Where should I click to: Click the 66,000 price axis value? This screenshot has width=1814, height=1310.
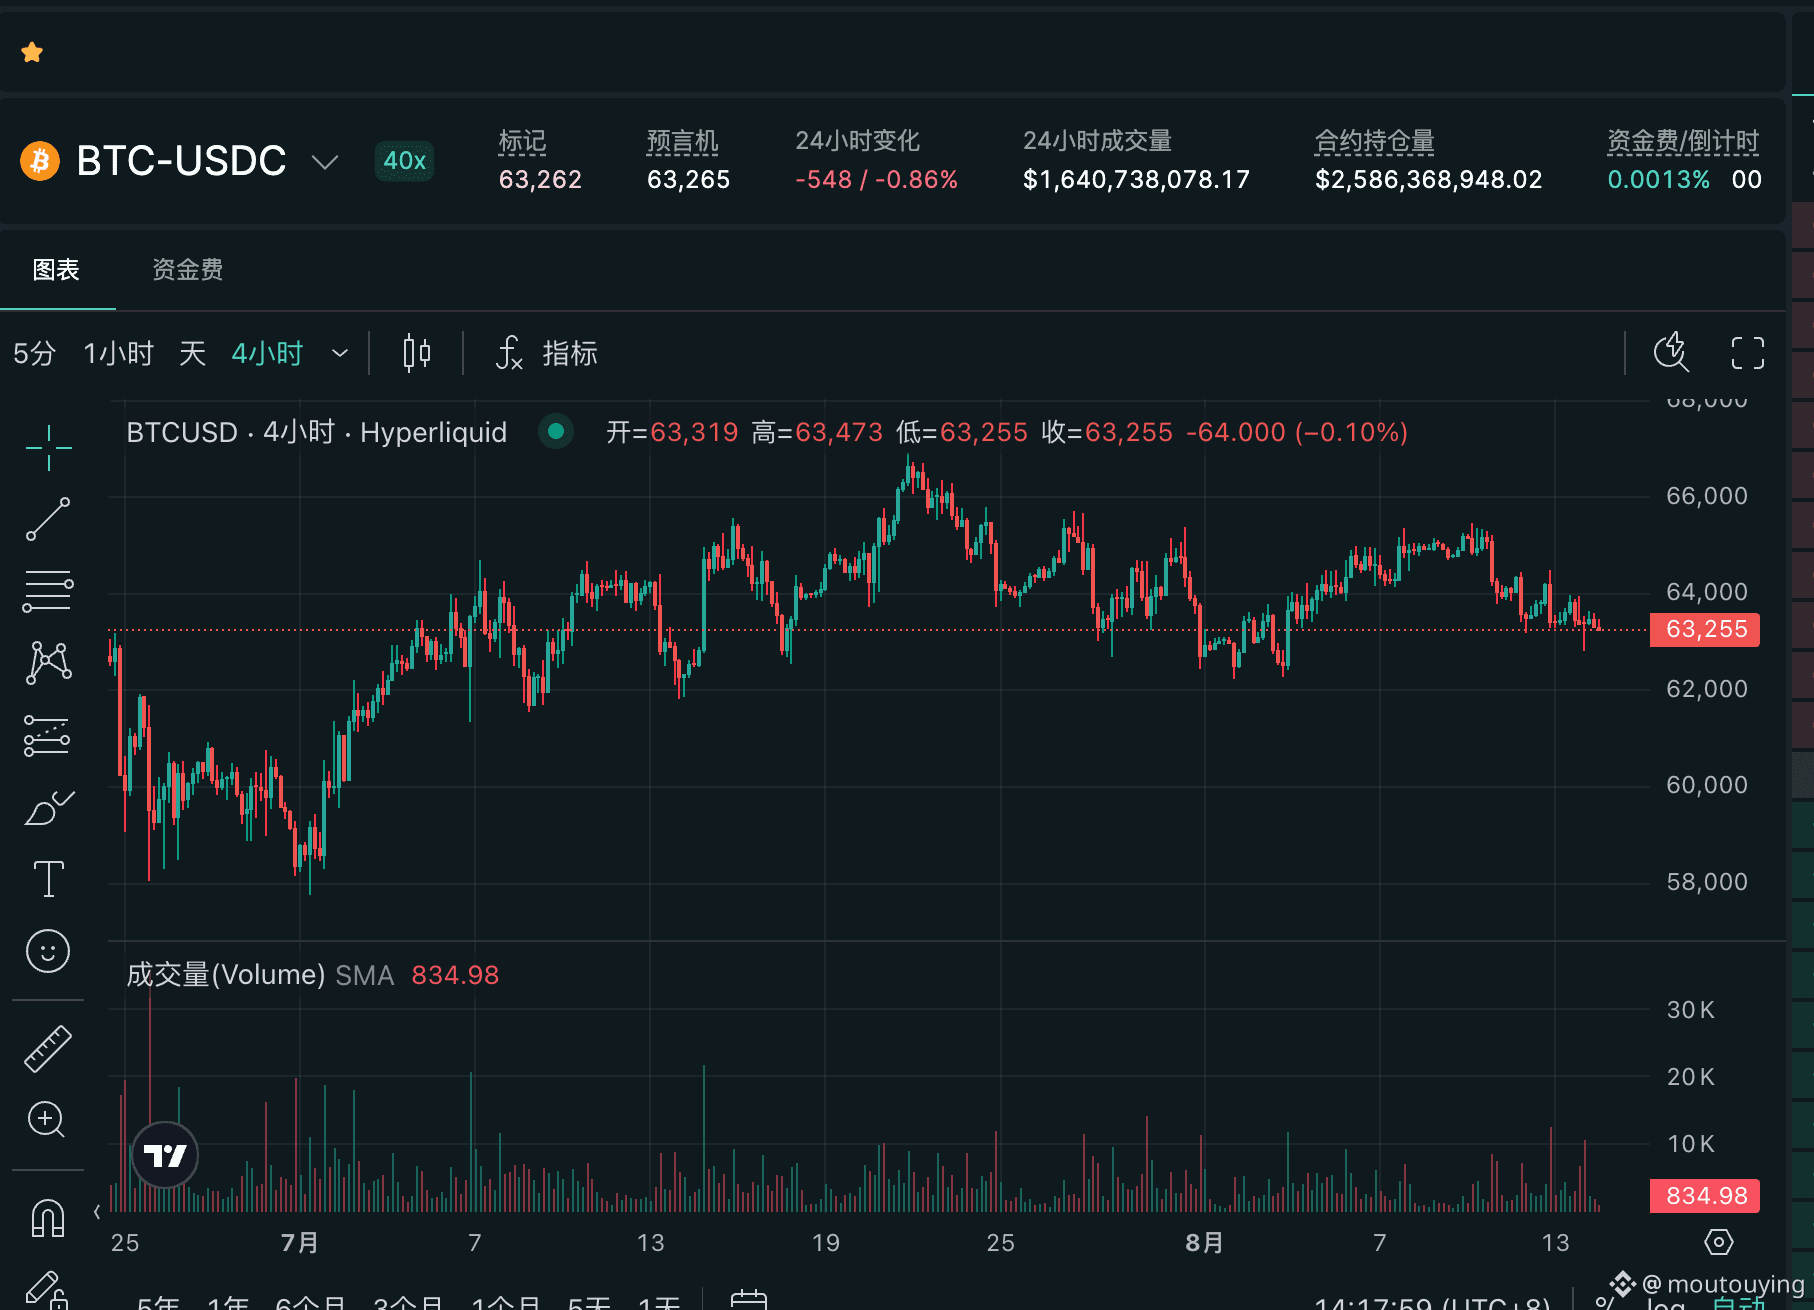[x=1706, y=496]
